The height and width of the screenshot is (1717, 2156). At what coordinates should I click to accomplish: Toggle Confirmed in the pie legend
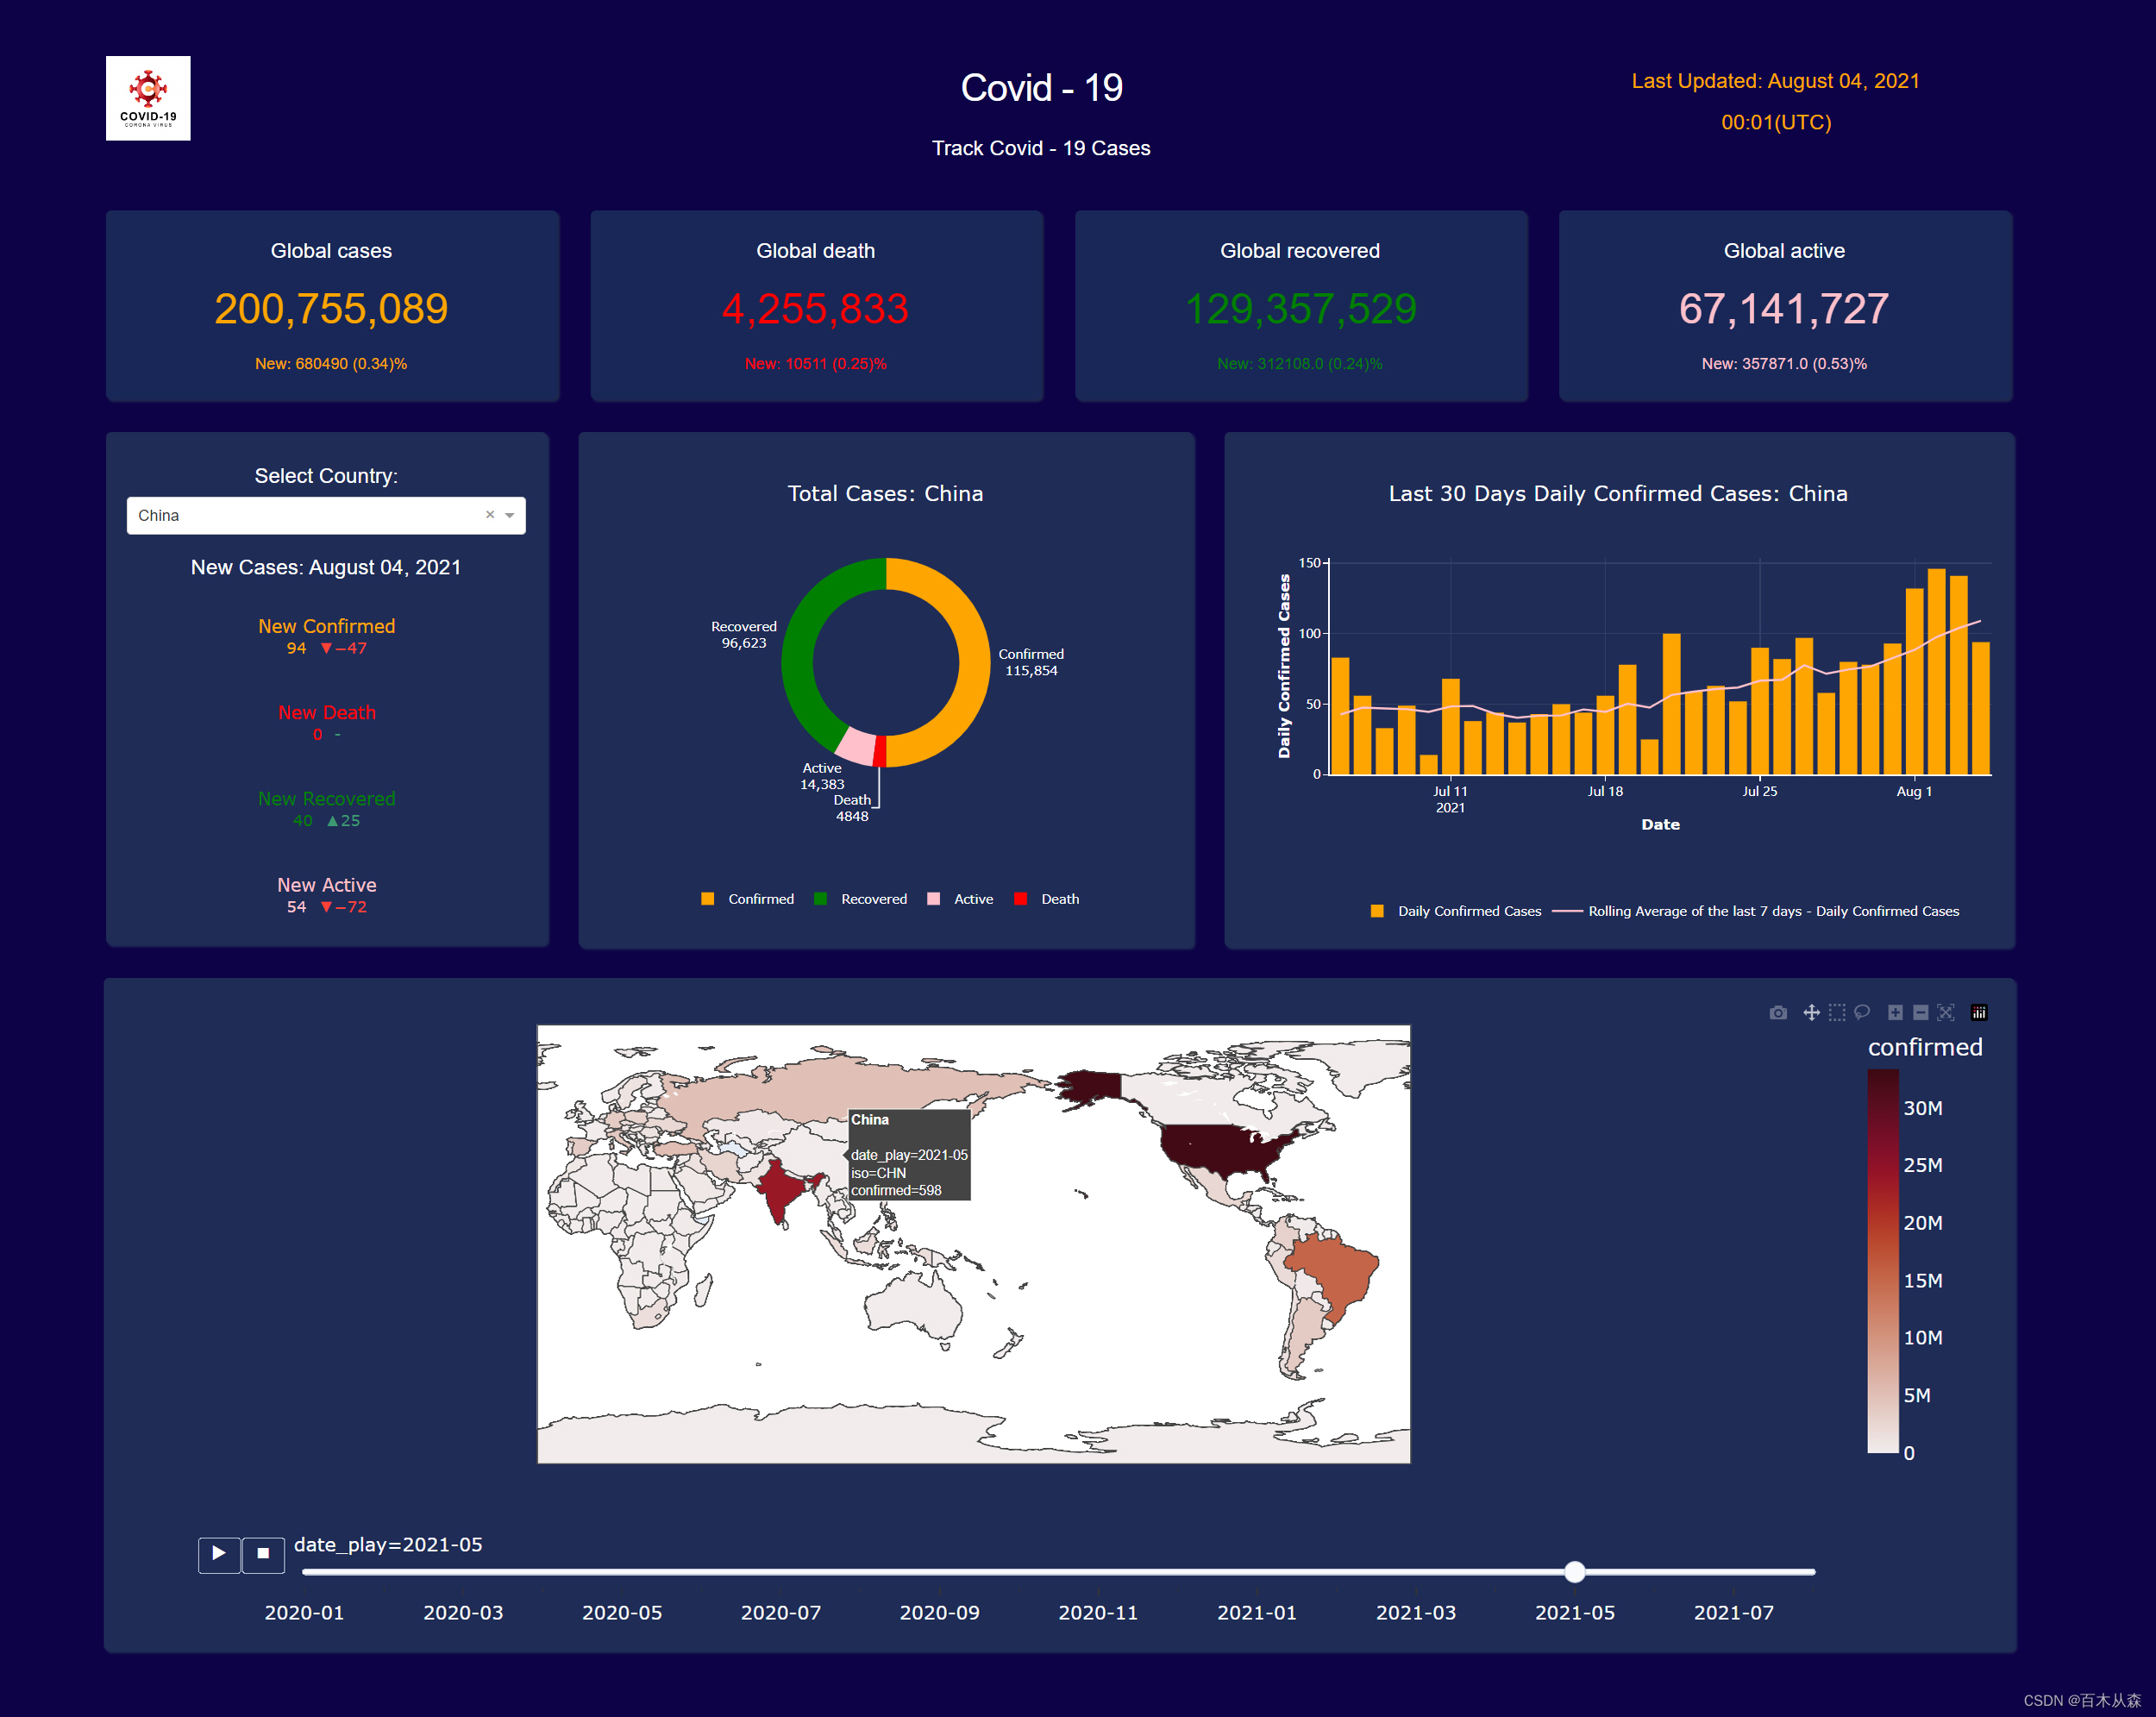click(748, 898)
